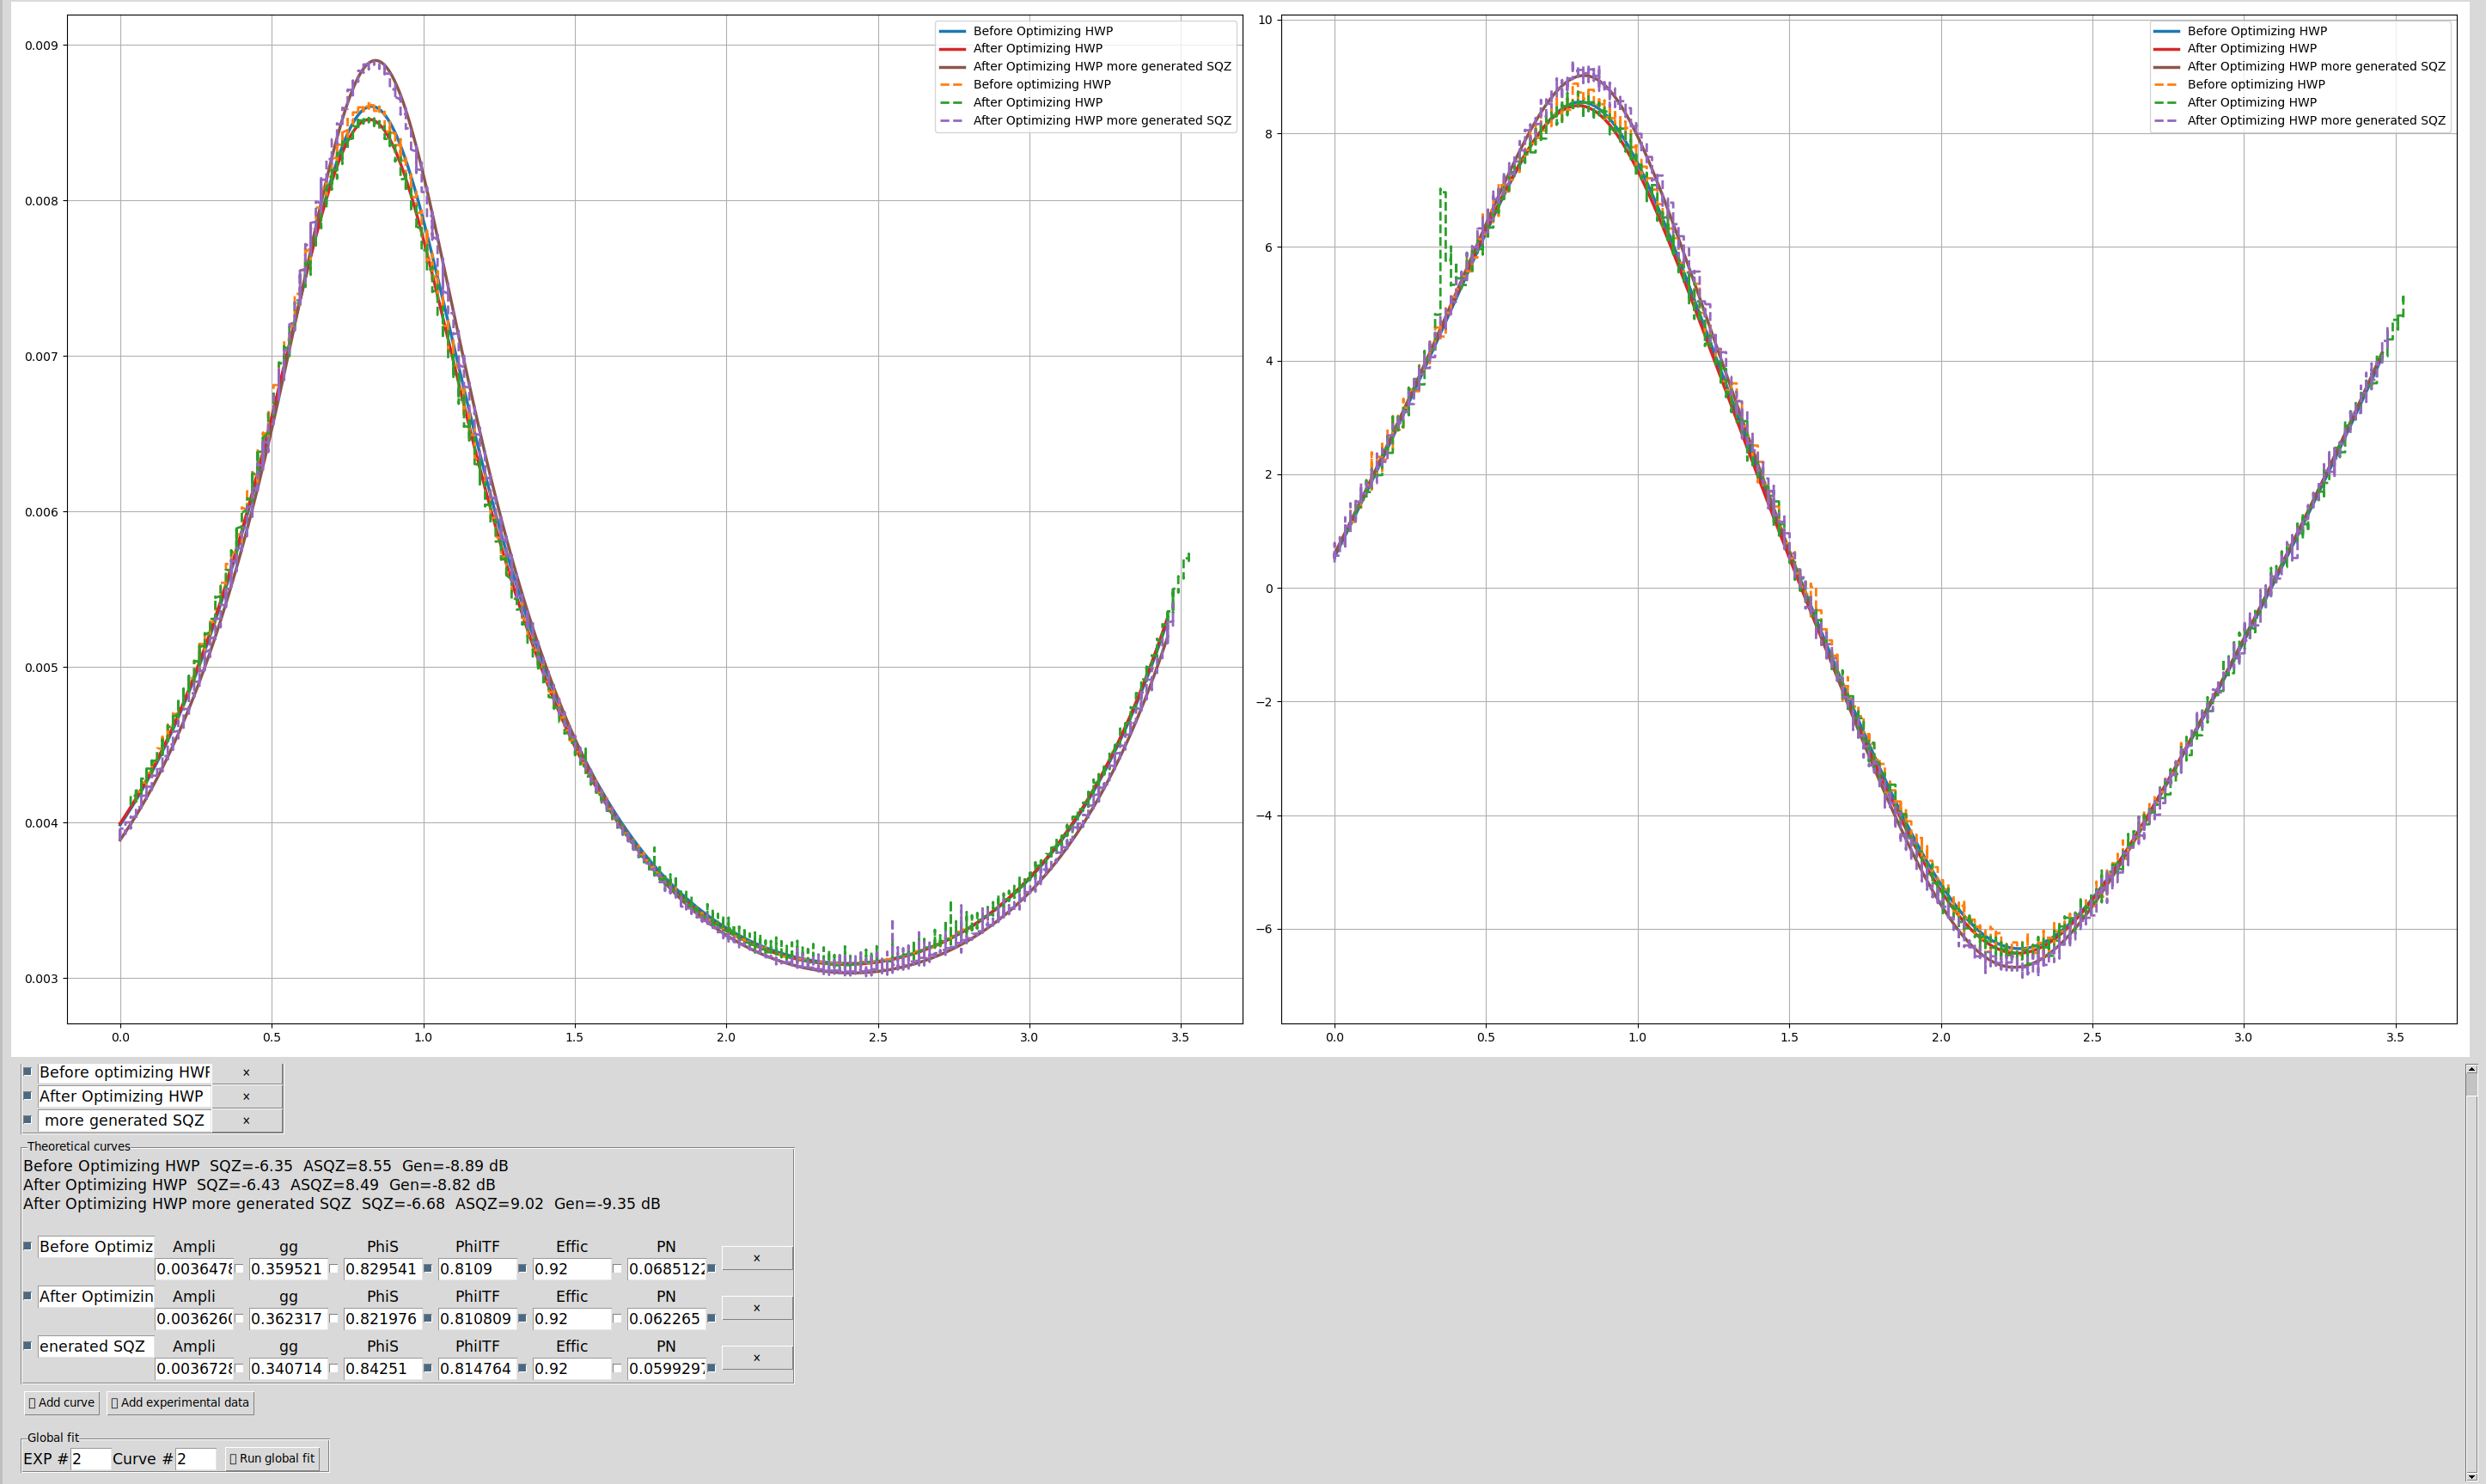Toggle checkbox beside 'After Optimizin' theoretical curve name
This screenshot has width=2486, height=1484.
pyautogui.click(x=28, y=1295)
